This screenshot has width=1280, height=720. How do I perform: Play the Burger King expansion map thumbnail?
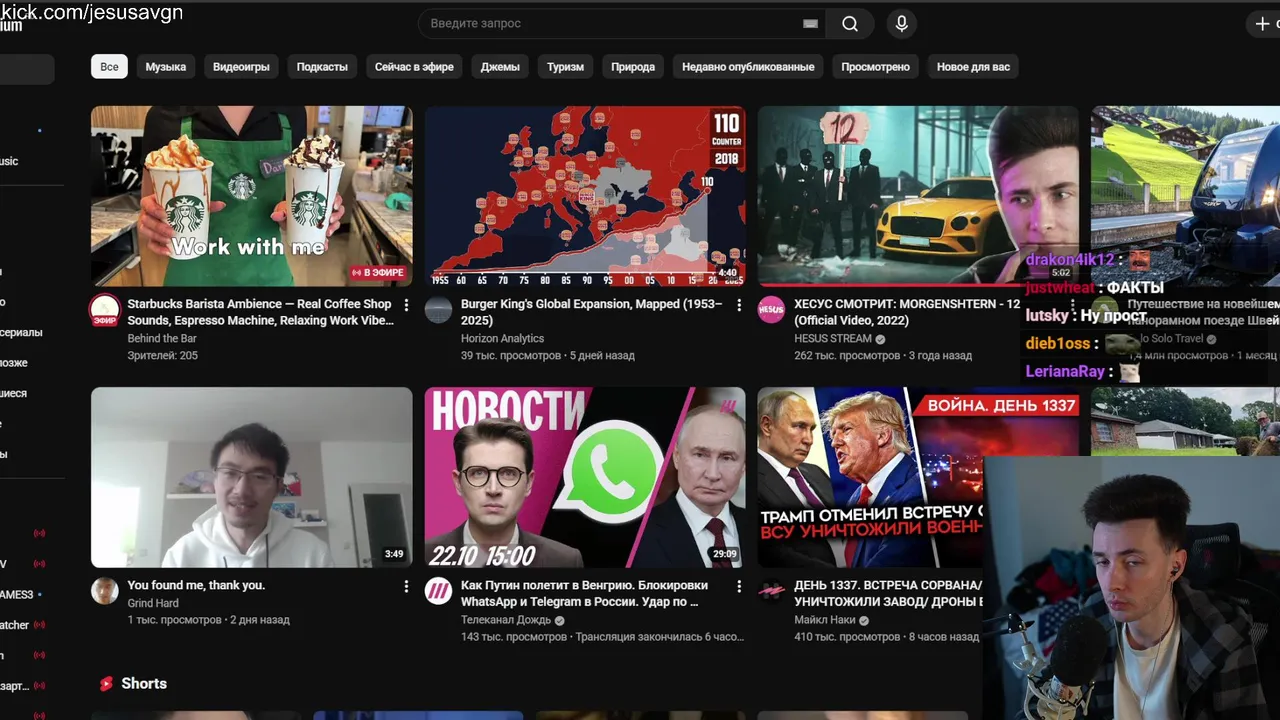(585, 196)
